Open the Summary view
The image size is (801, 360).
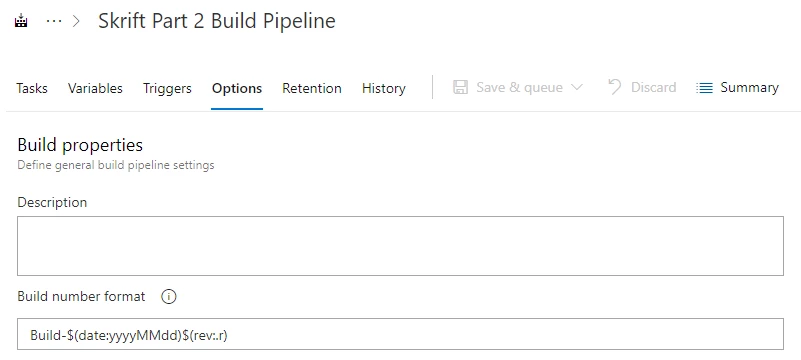coord(749,88)
